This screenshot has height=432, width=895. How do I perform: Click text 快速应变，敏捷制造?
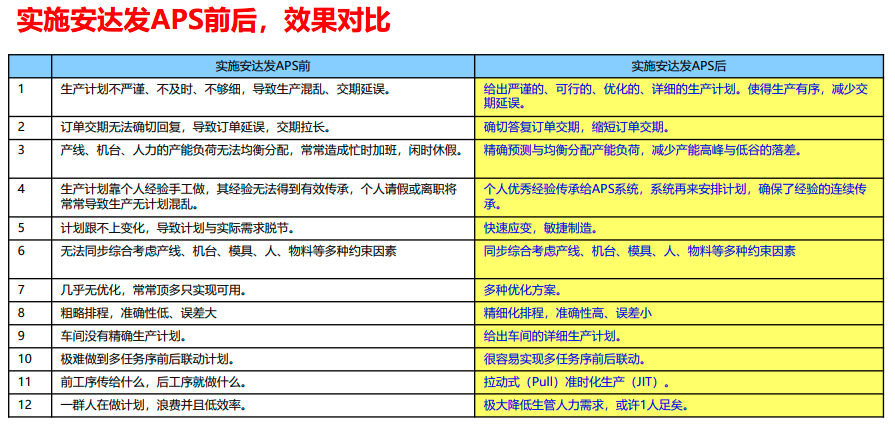pyautogui.click(x=538, y=228)
